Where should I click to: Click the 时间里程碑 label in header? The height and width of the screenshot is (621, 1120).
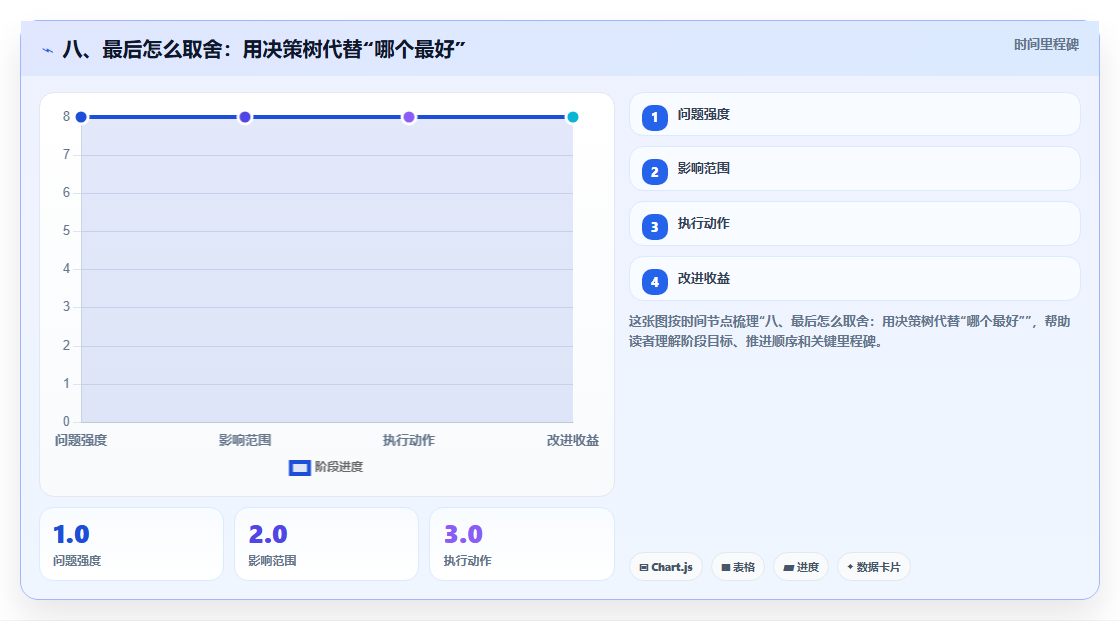[x=1046, y=45]
